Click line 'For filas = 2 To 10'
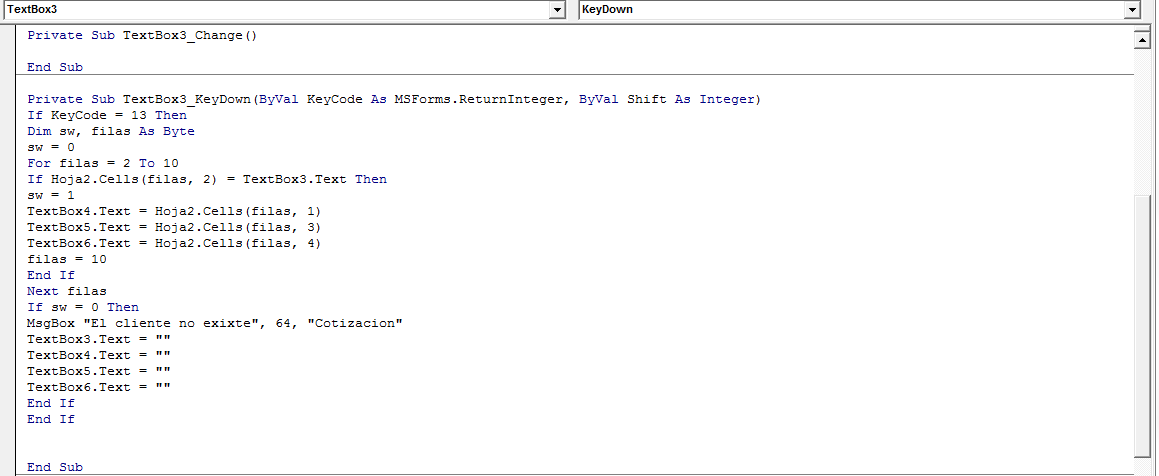This screenshot has width=1159, height=476. click(103, 163)
